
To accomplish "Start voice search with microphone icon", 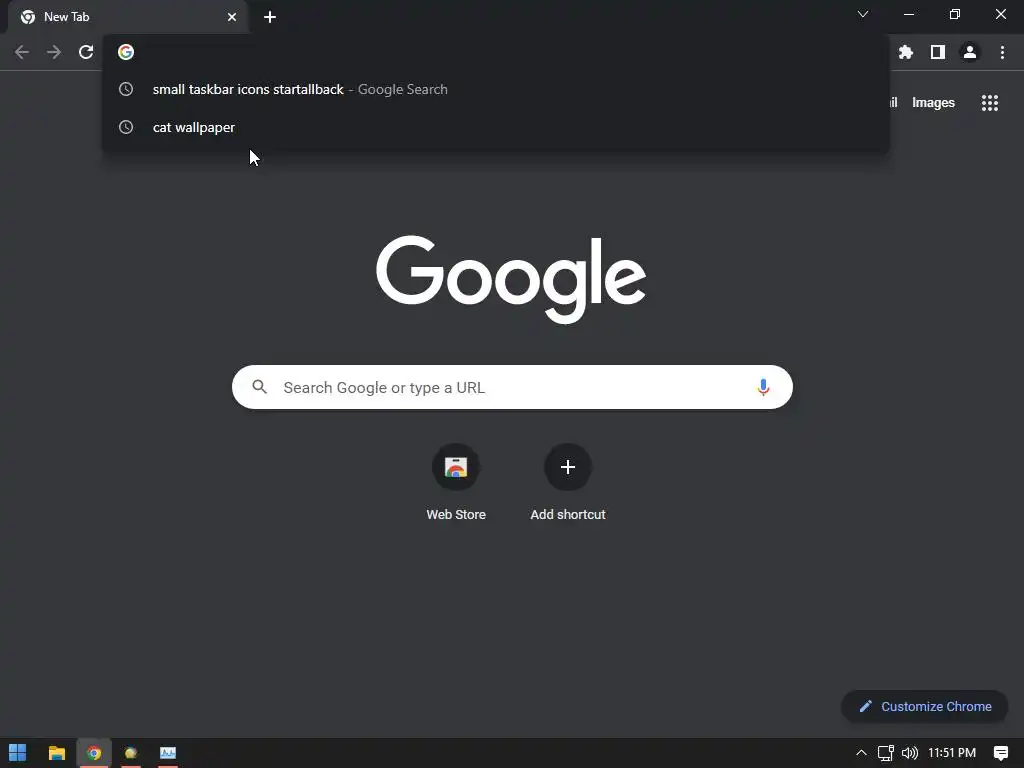I will pyautogui.click(x=763, y=387).
